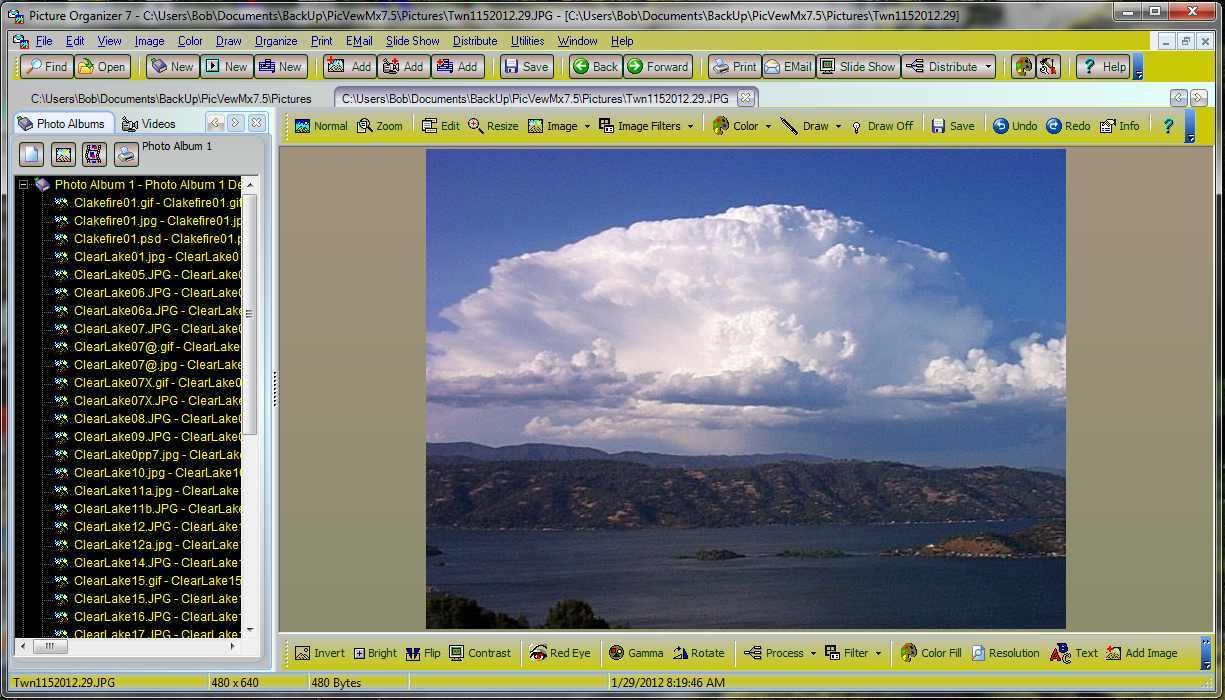Click the Resolution adjustment icon
This screenshot has width=1225, height=700.
(x=1006, y=652)
